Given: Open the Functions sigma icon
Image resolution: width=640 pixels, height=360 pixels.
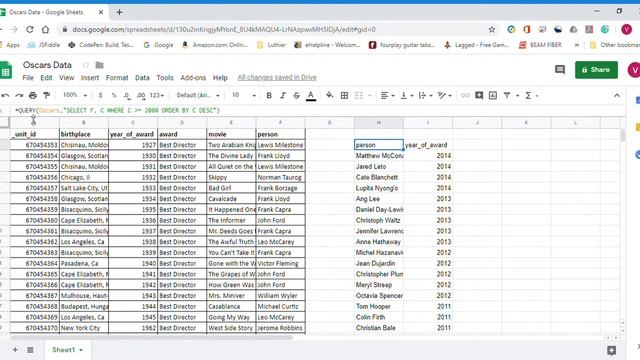Looking at the screenshot, I should [x=528, y=96].
